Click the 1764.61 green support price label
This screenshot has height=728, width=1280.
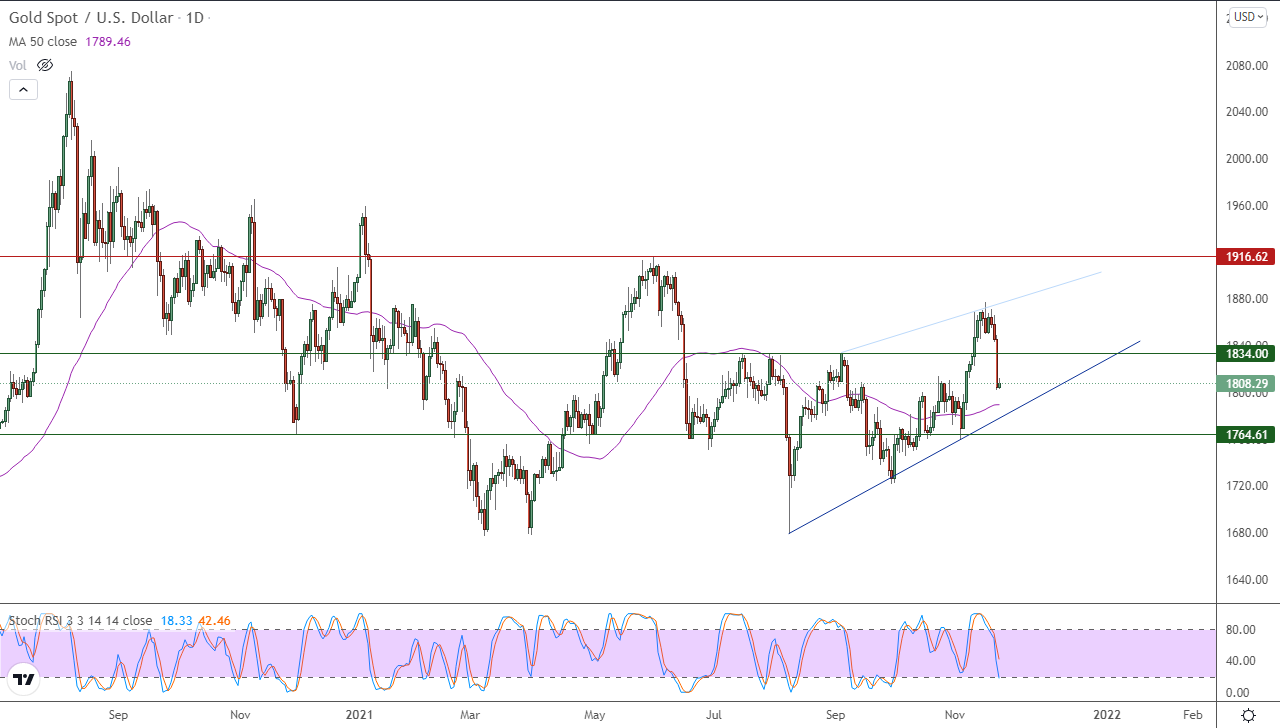tap(1244, 435)
